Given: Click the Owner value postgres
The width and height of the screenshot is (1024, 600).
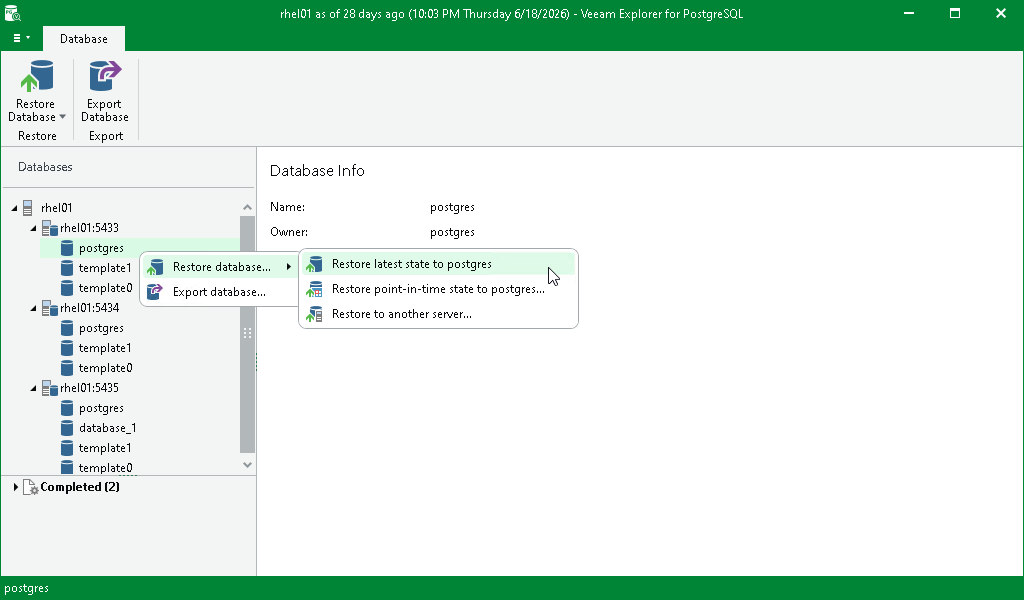Looking at the screenshot, I should pos(452,232).
